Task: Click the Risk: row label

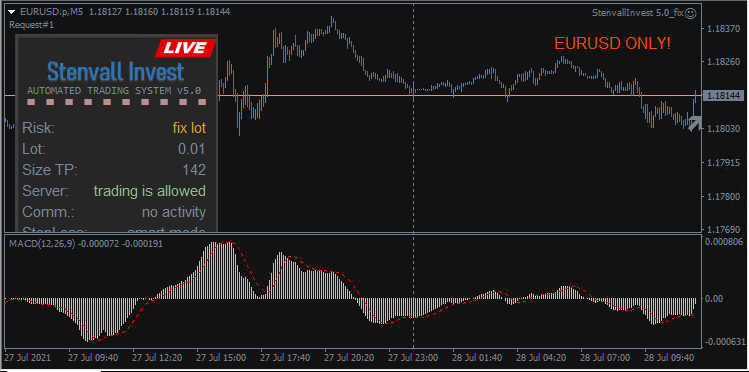Action: 39,128
